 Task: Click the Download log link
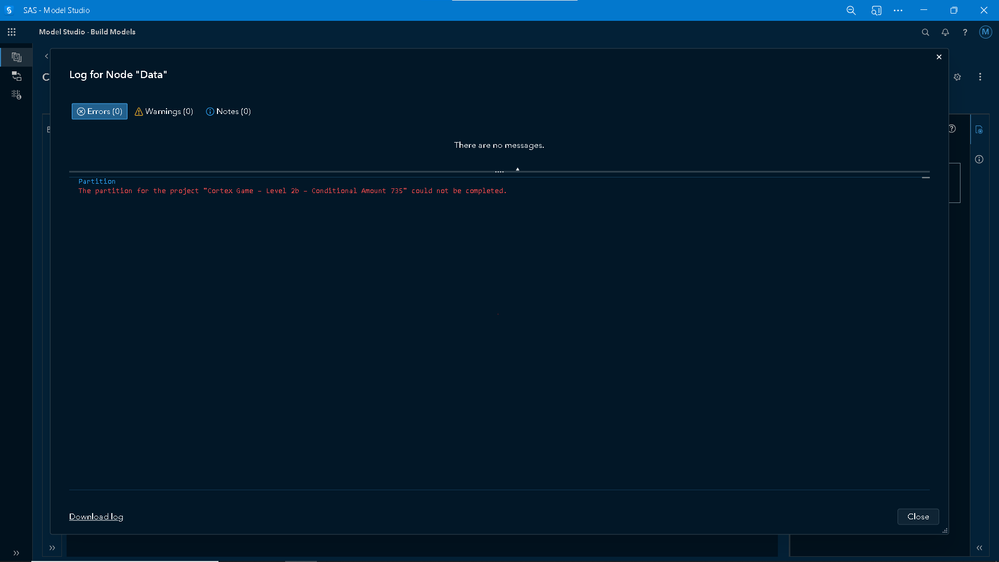click(x=96, y=517)
